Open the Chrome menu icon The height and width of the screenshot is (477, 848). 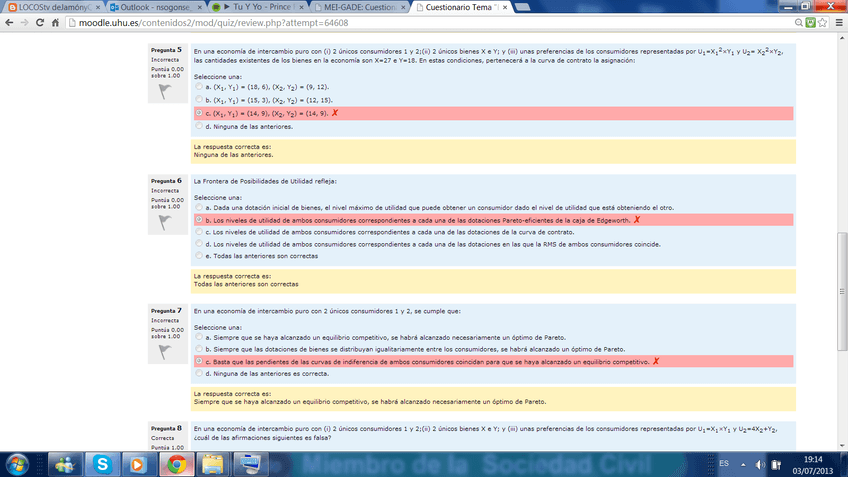coord(839,23)
